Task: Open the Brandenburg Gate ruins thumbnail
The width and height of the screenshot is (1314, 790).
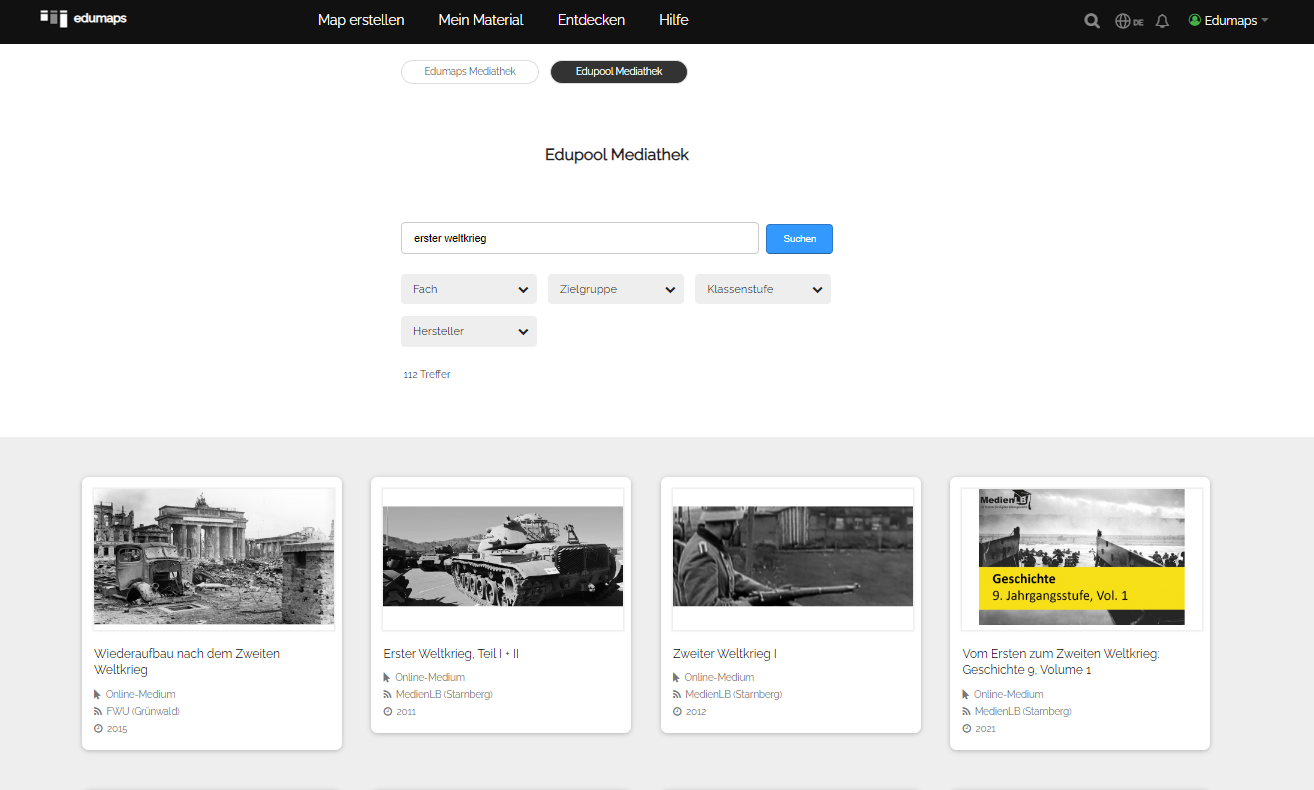Action: pyautogui.click(x=214, y=558)
